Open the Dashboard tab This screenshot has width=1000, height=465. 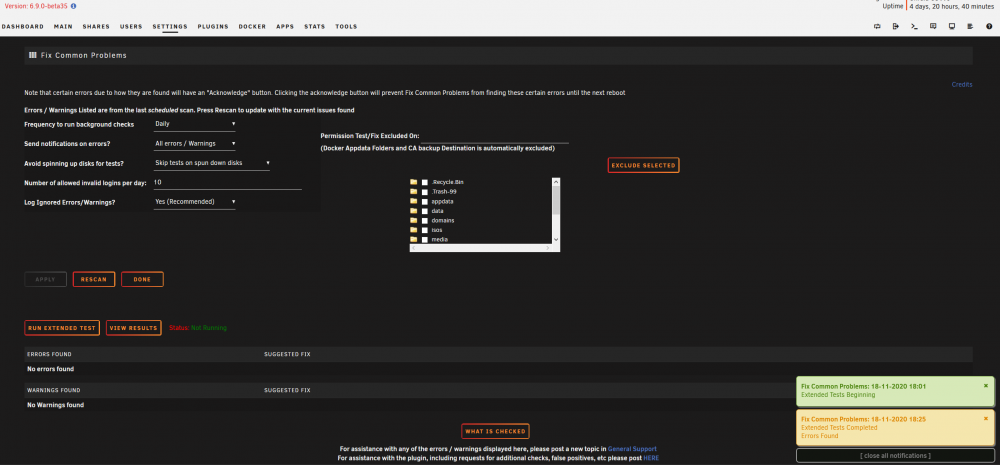click(x=22, y=27)
